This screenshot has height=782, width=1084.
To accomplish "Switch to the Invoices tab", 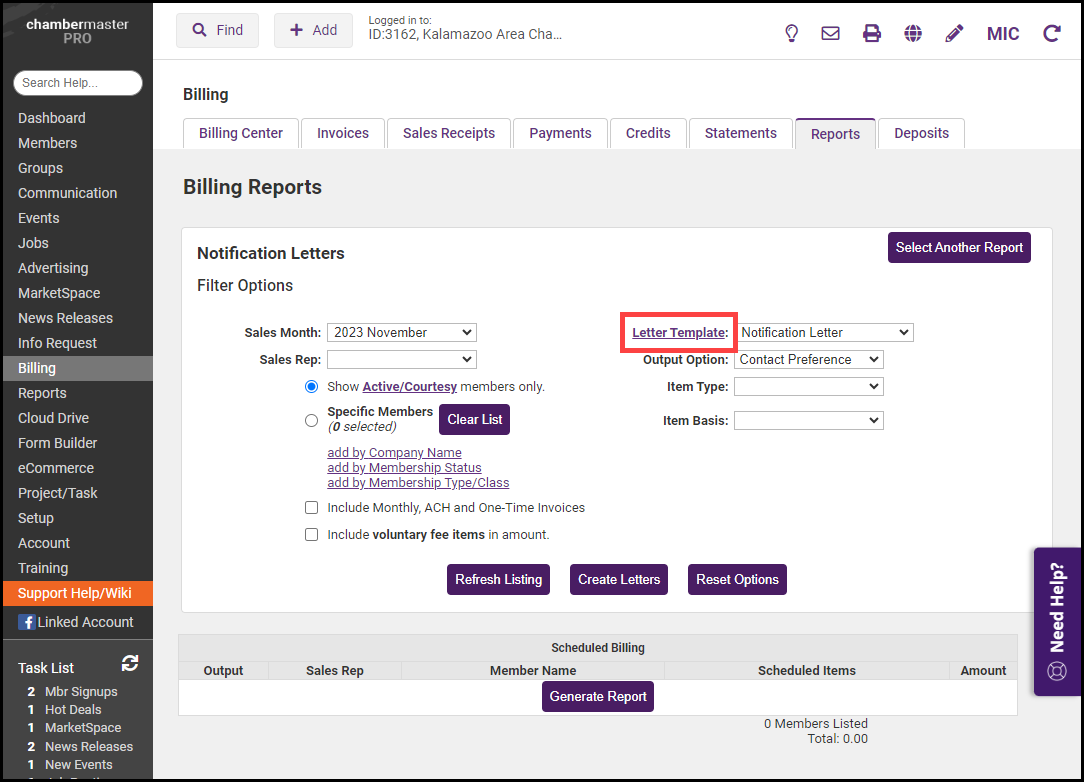I will click(x=343, y=133).
